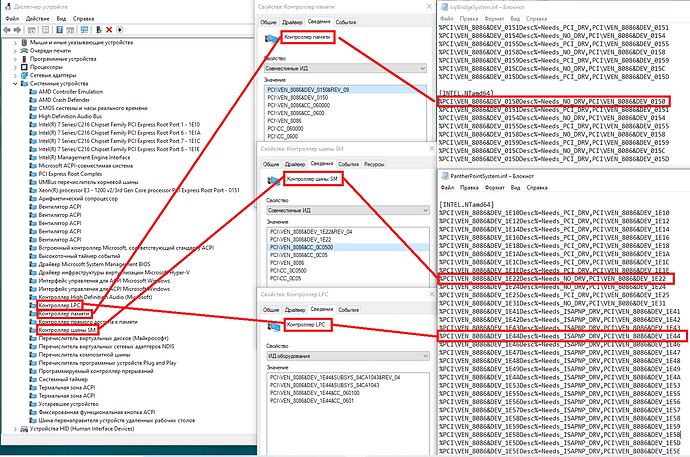Viewport: 690px width, 457px height.
Task: Click the mouse icon beside Мыши и иные указывающие устройства
Action: [24, 43]
